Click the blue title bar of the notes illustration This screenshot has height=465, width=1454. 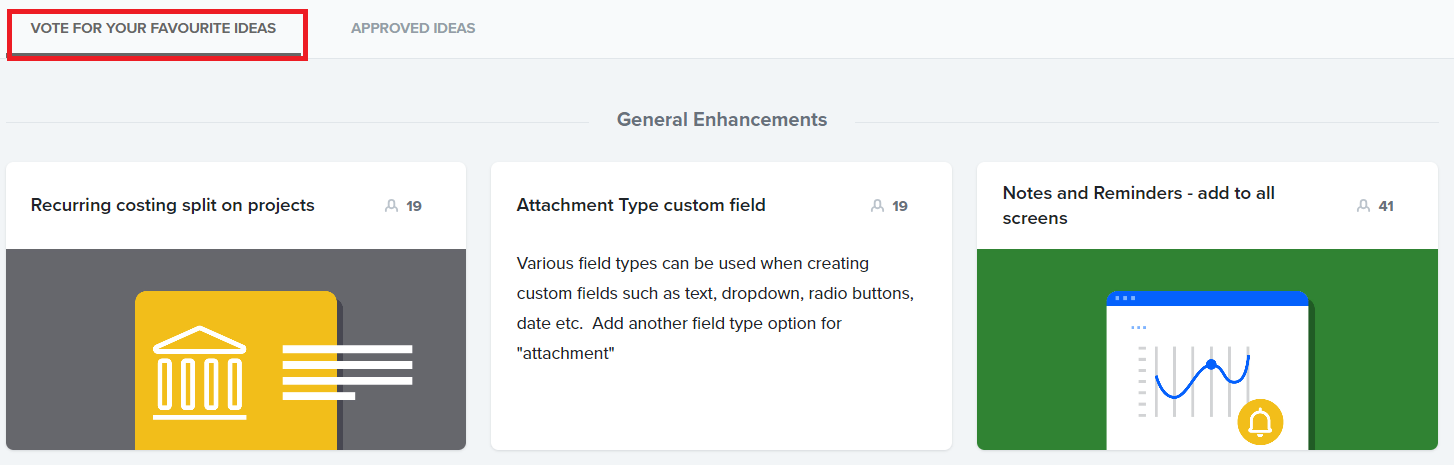point(1207,298)
